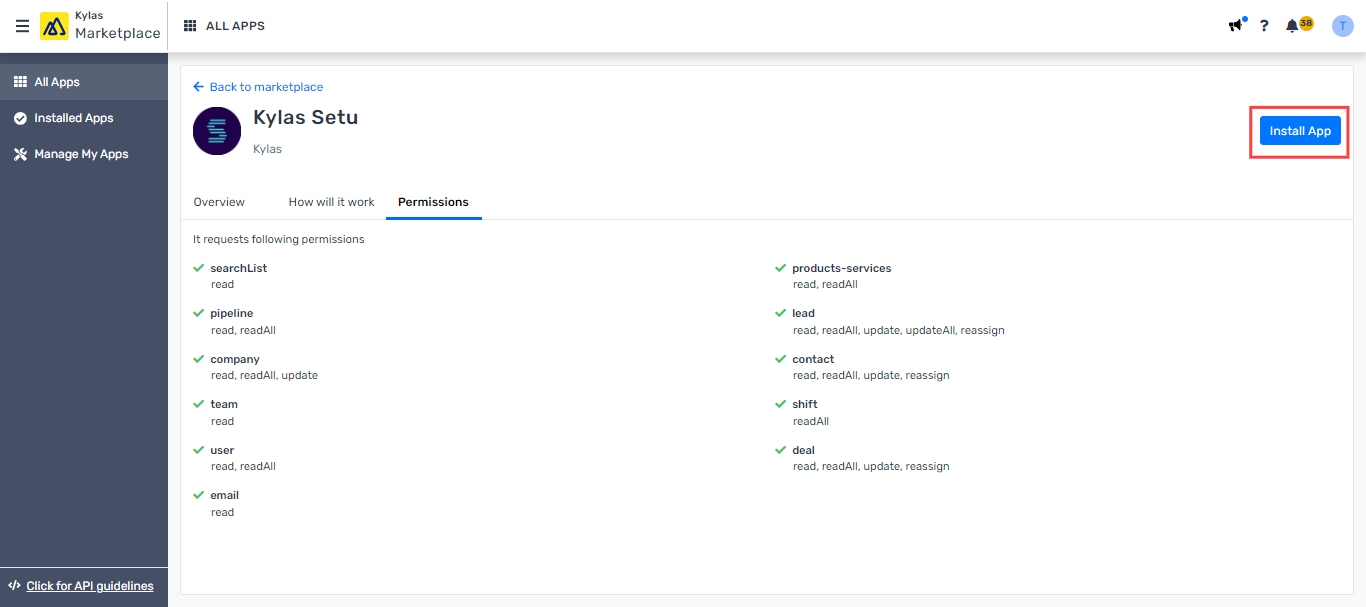
Task: Open Manage My Apps in sidebar
Action: [84, 154]
